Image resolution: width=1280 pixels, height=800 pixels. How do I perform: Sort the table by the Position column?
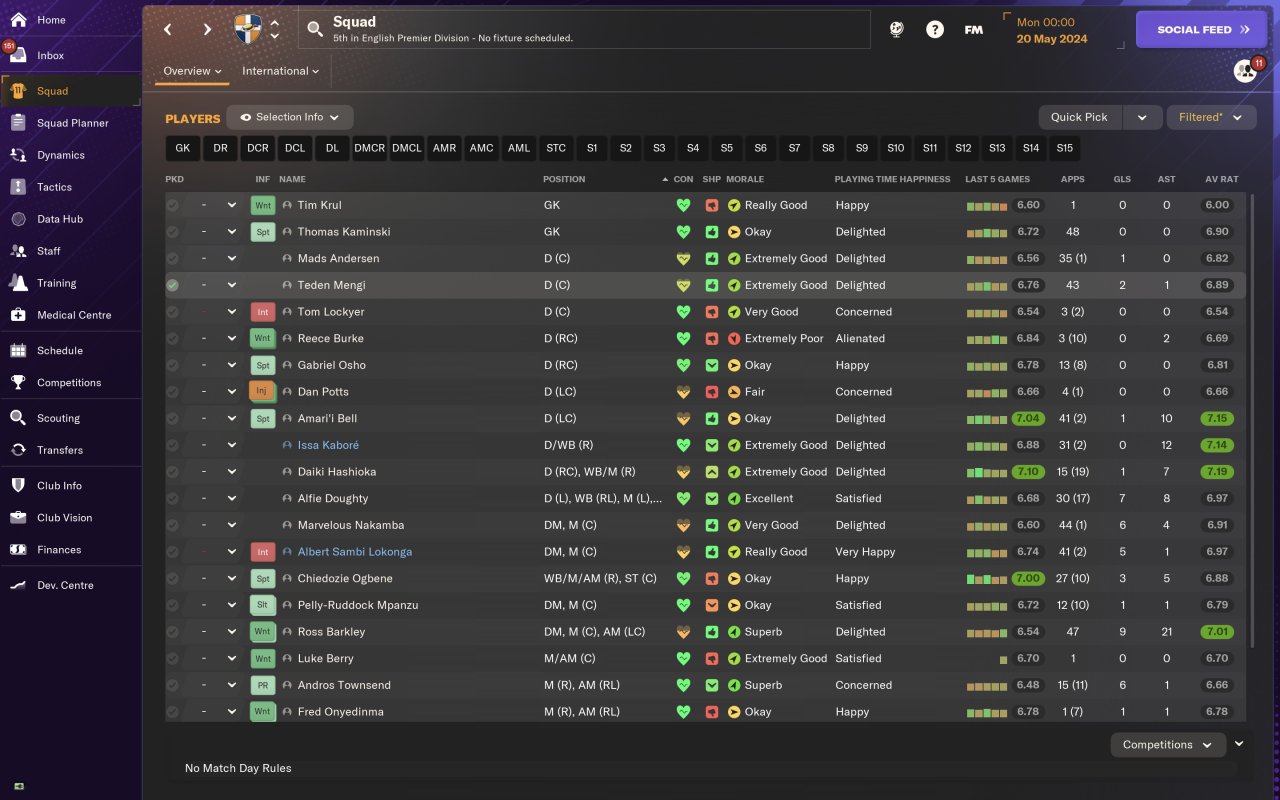coord(564,179)
